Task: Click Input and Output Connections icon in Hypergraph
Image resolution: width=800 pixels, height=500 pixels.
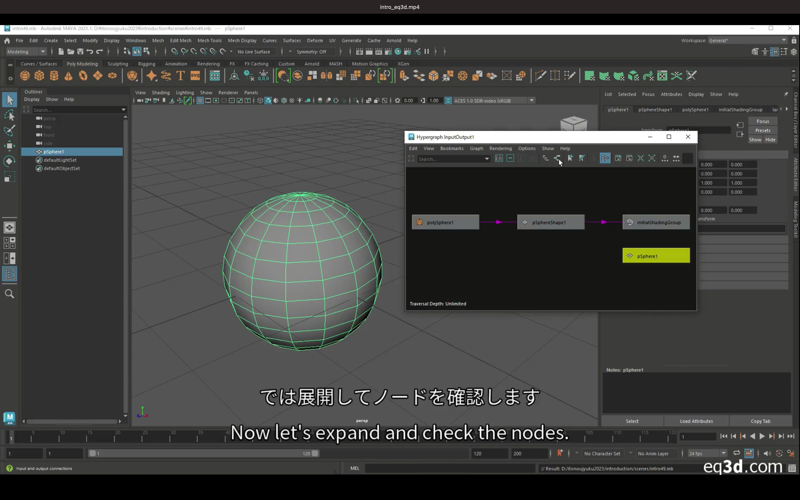Action: (x=558, y=158)
